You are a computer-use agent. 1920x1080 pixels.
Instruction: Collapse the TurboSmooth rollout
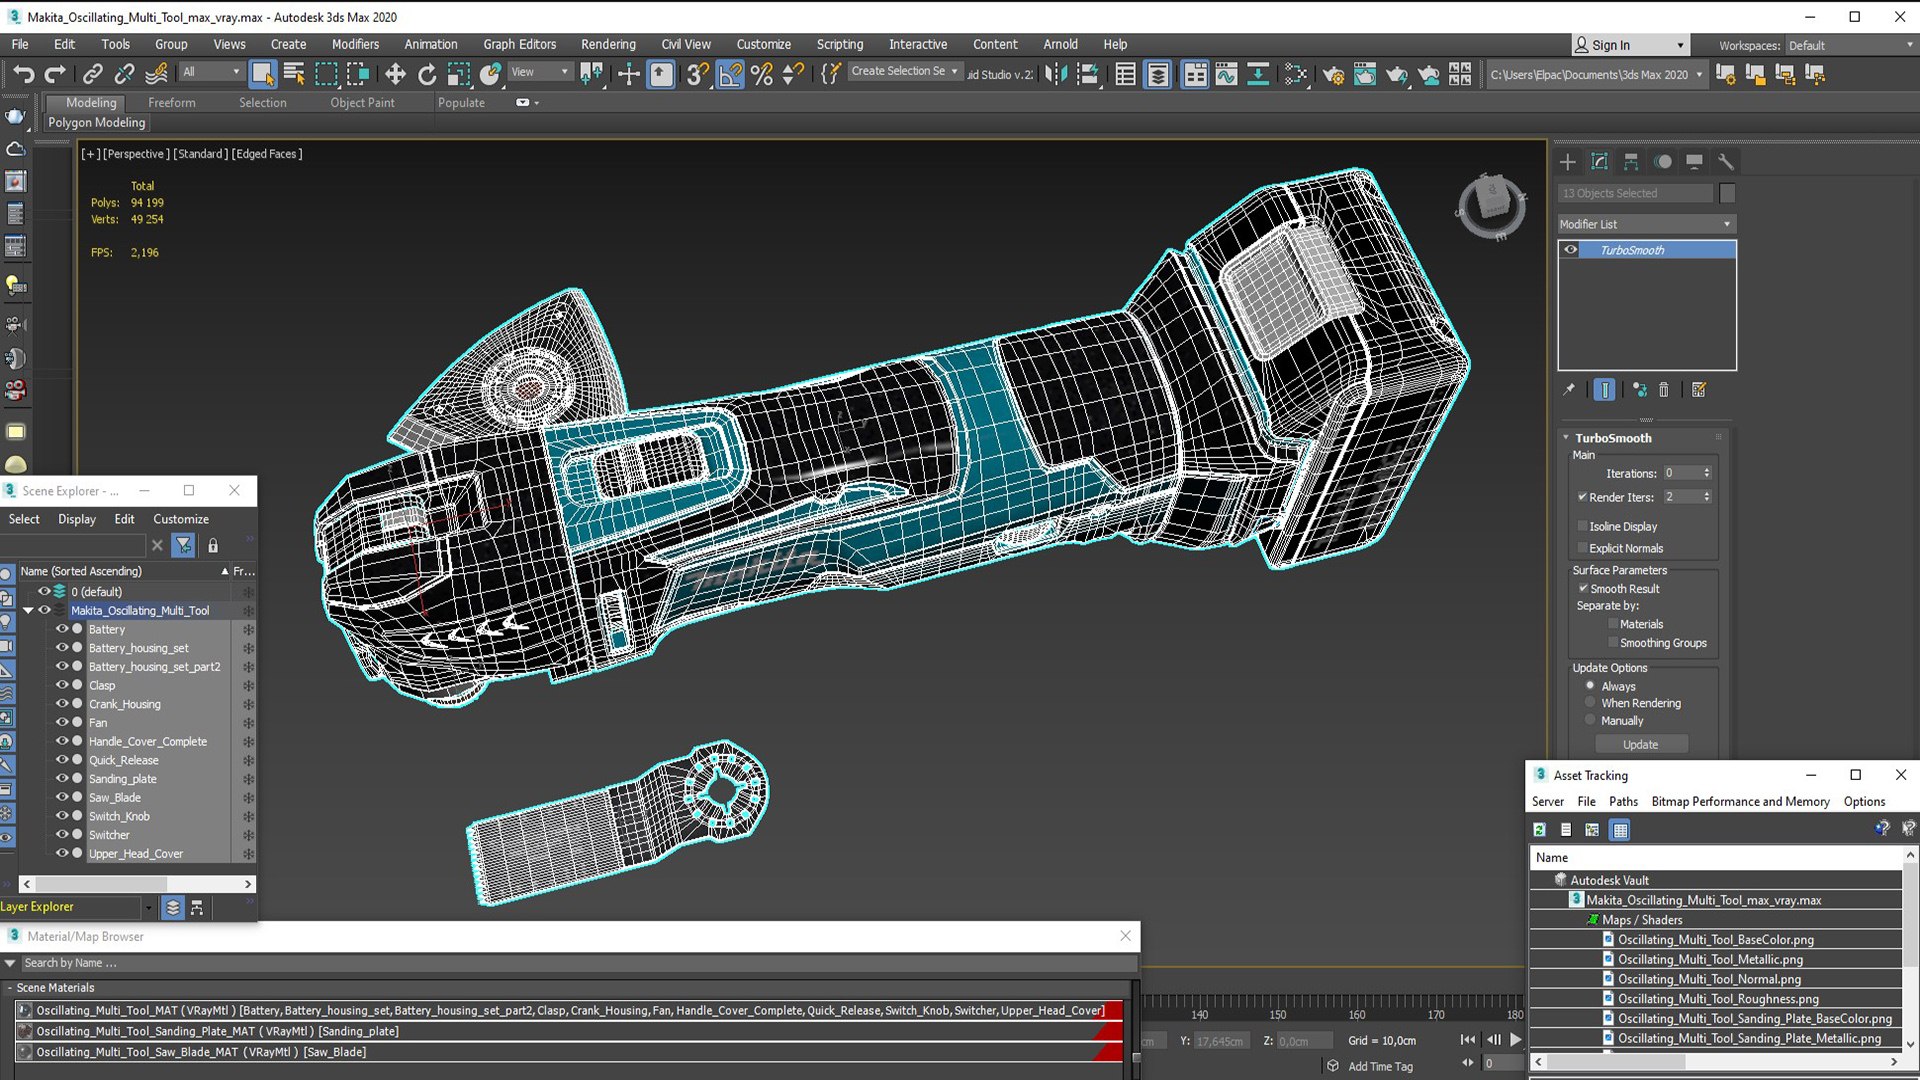pos(1566,438)
